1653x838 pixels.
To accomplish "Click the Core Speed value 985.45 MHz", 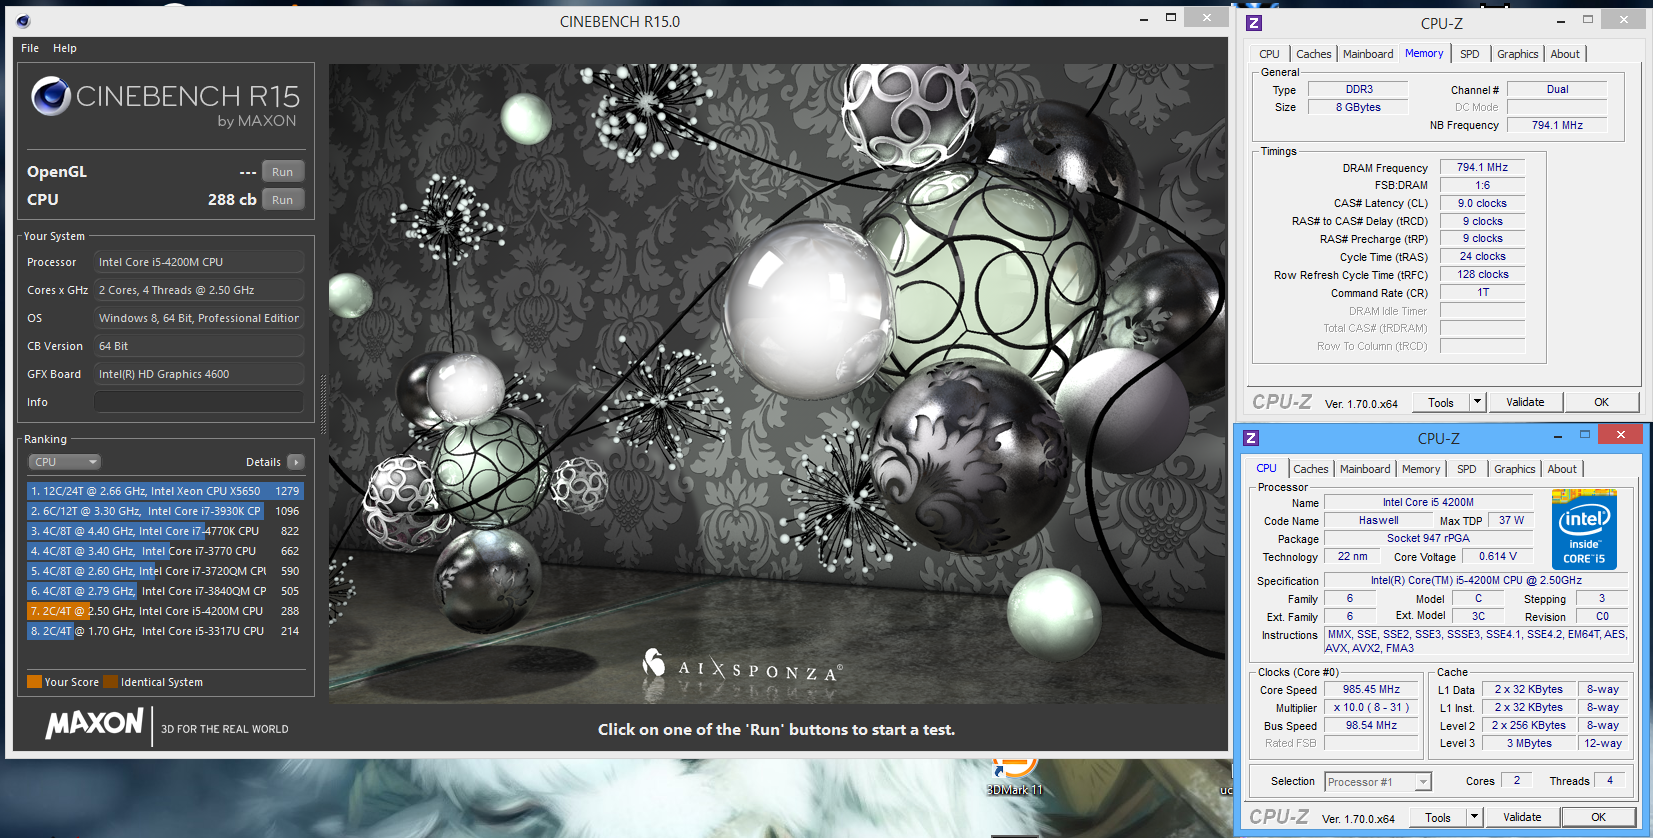I will [1371, 689].
